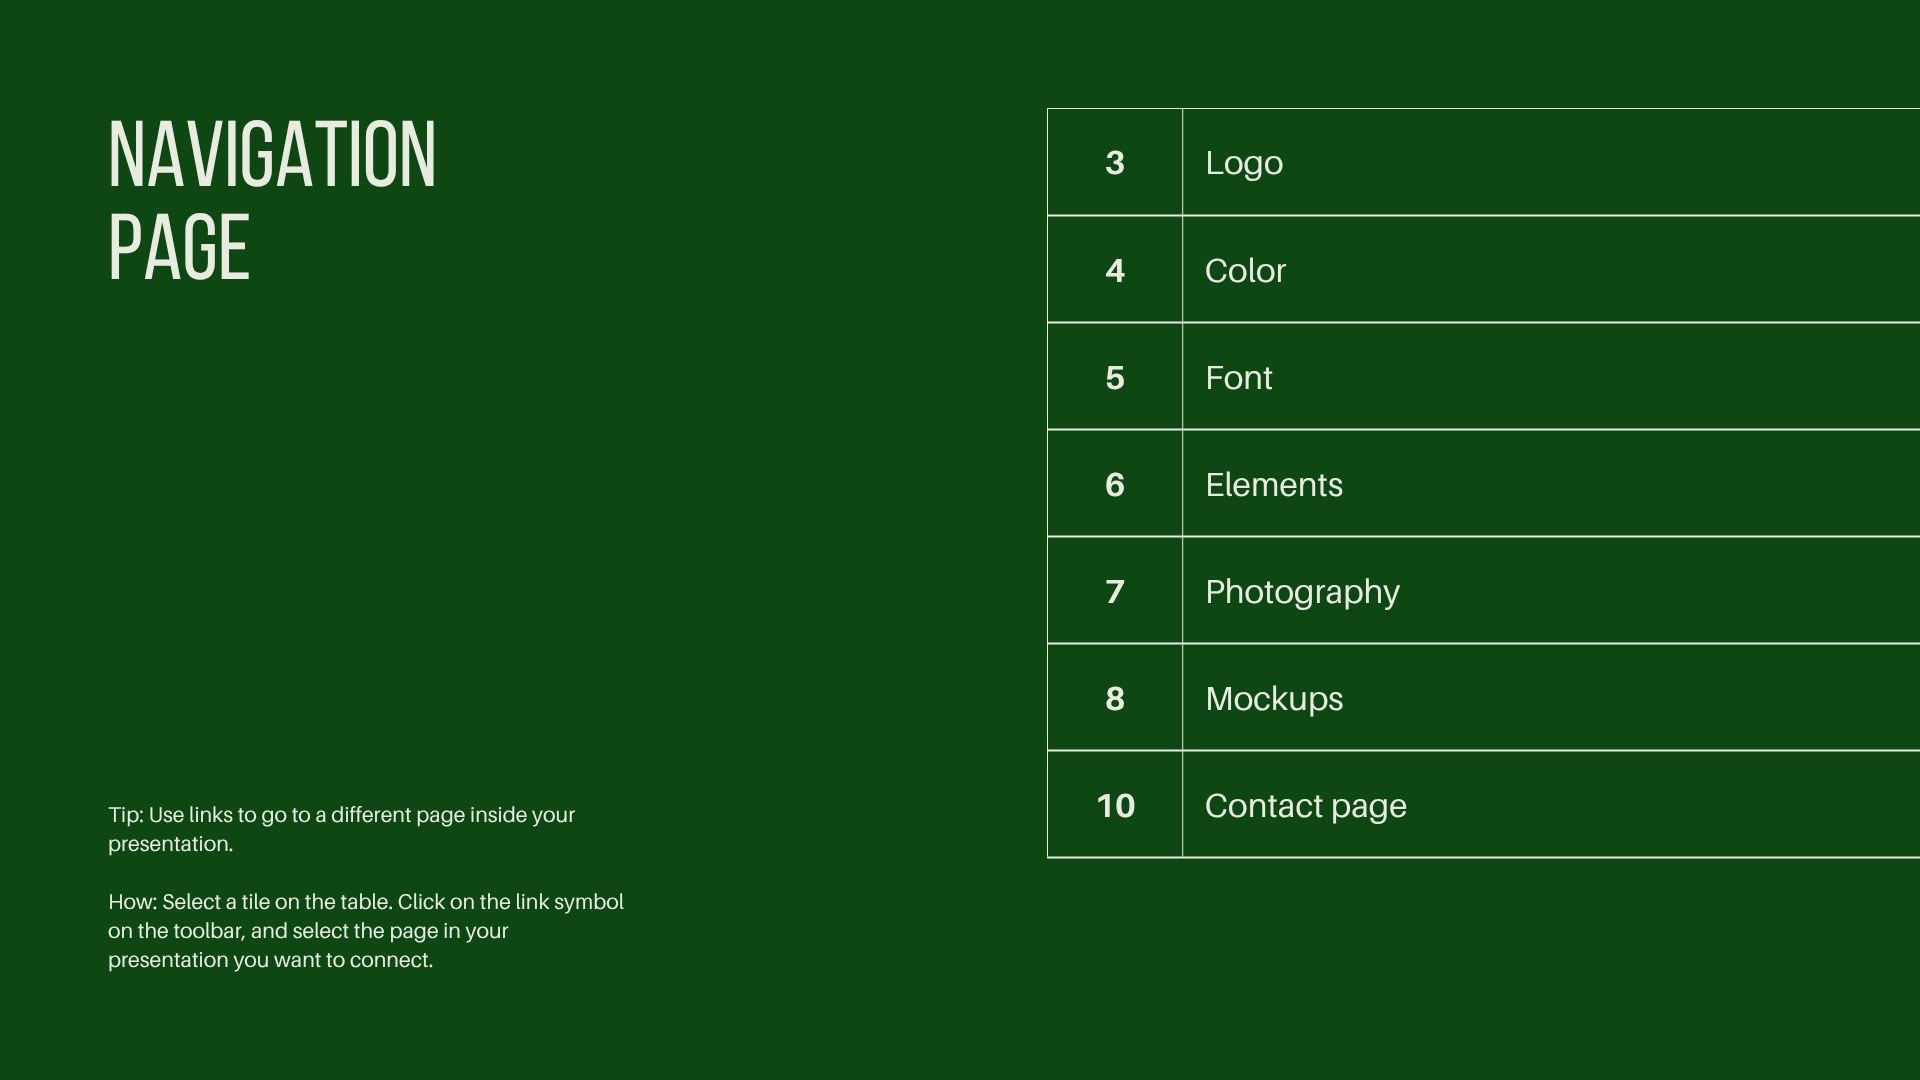Select page number 5 cell
The height and width of the screenshot is (1080, 1920).
pyautogui.click(x=1115, y=378)
